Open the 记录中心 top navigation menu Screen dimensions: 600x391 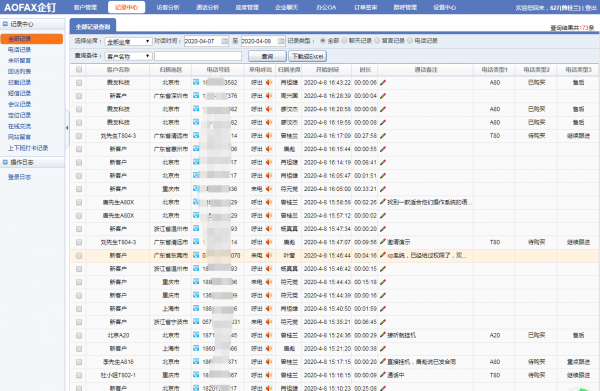click(x=127, y=7)
